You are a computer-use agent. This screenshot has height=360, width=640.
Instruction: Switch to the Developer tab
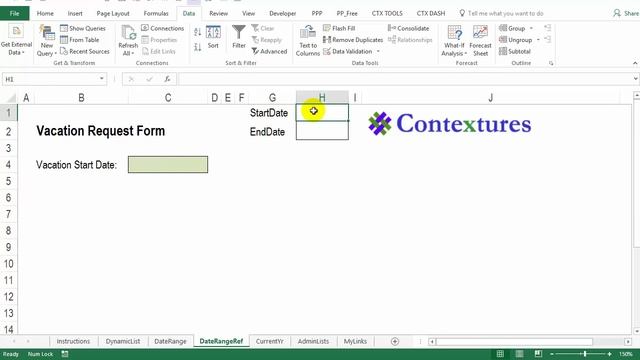282,13
